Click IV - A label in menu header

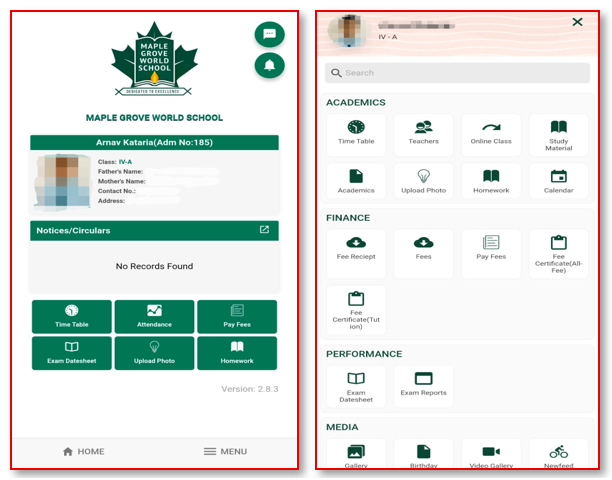pyautogui.click(x=388, y=37)
